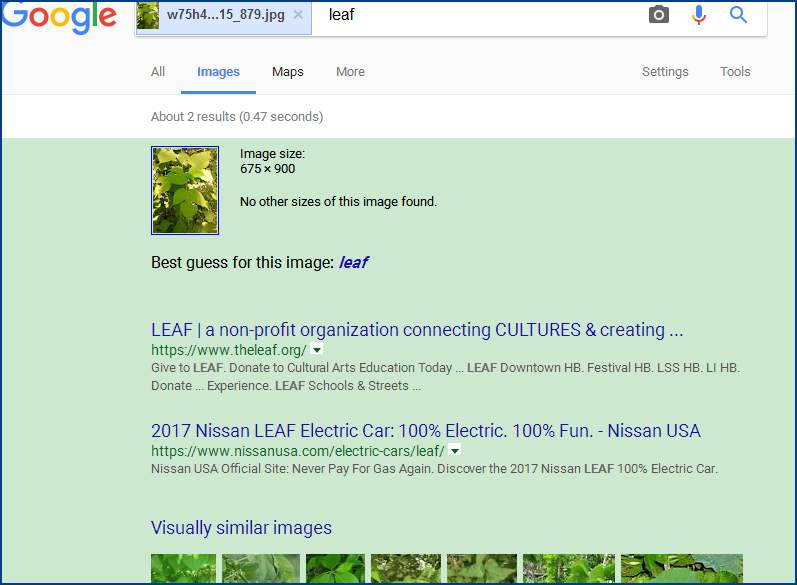Open 2017 Nissan LEAF Electric Car result
This screenshot has height=585, width=797.
coord(426,431)
